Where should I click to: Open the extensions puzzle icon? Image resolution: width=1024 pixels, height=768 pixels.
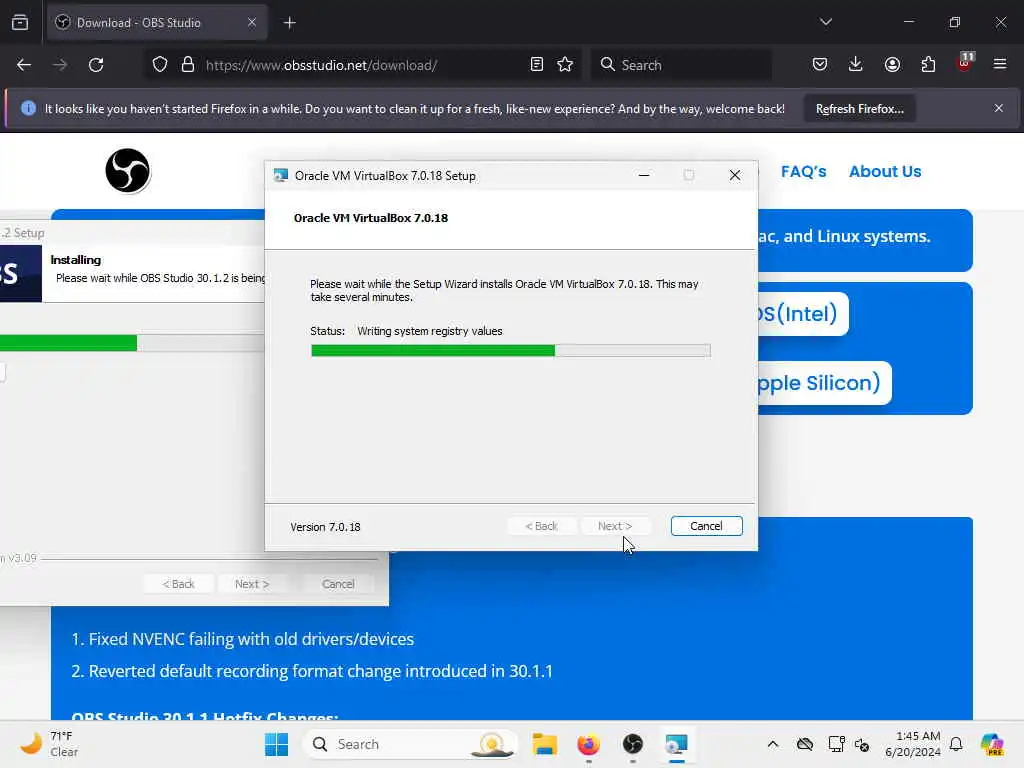(928, 65)
